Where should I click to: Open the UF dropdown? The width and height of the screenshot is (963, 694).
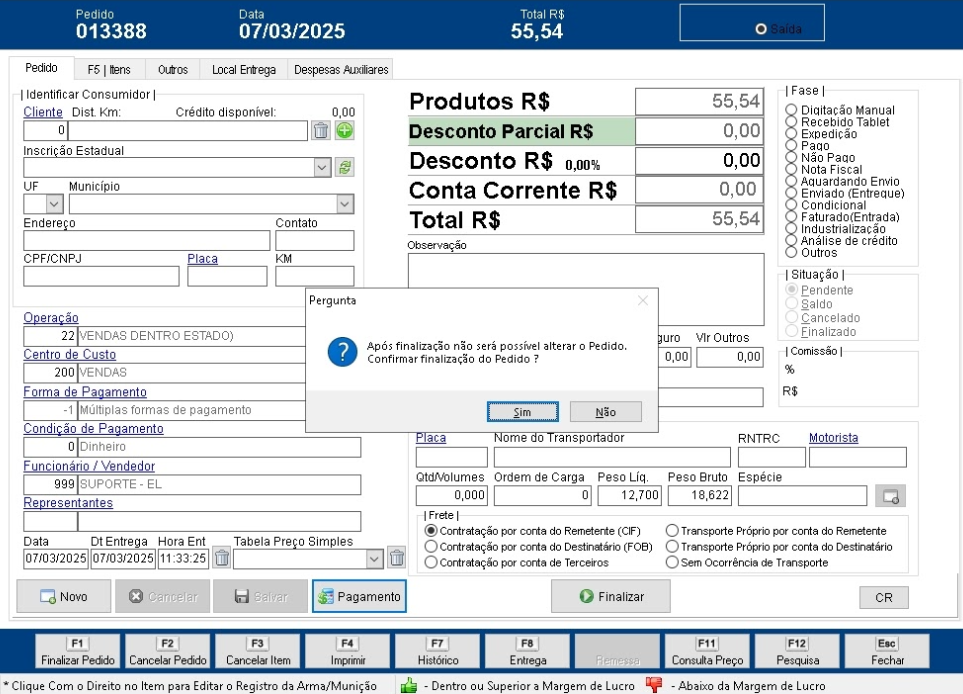click(x=54, y=203)
